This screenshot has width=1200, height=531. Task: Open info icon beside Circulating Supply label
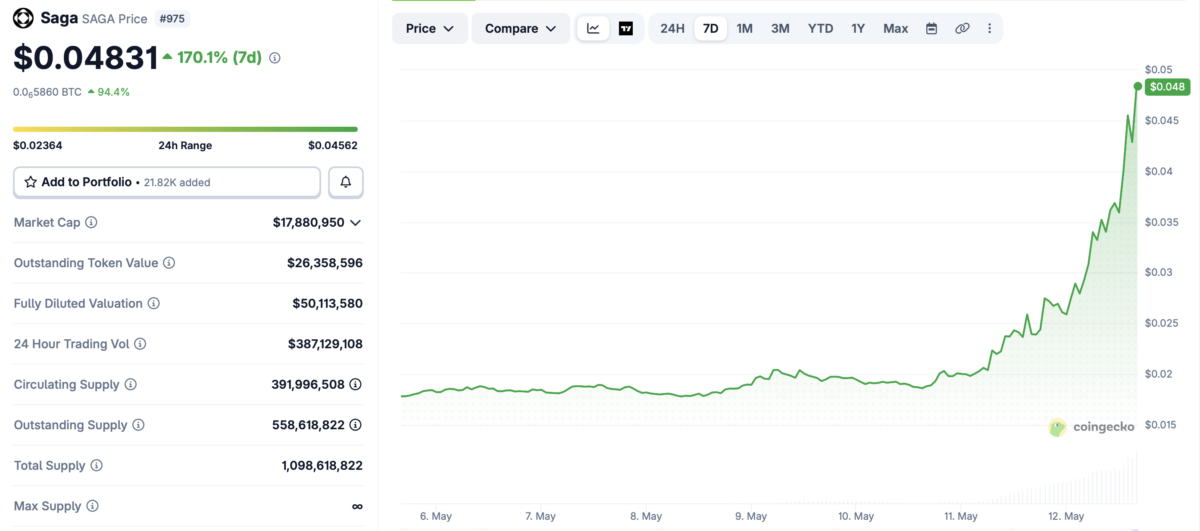130,384
